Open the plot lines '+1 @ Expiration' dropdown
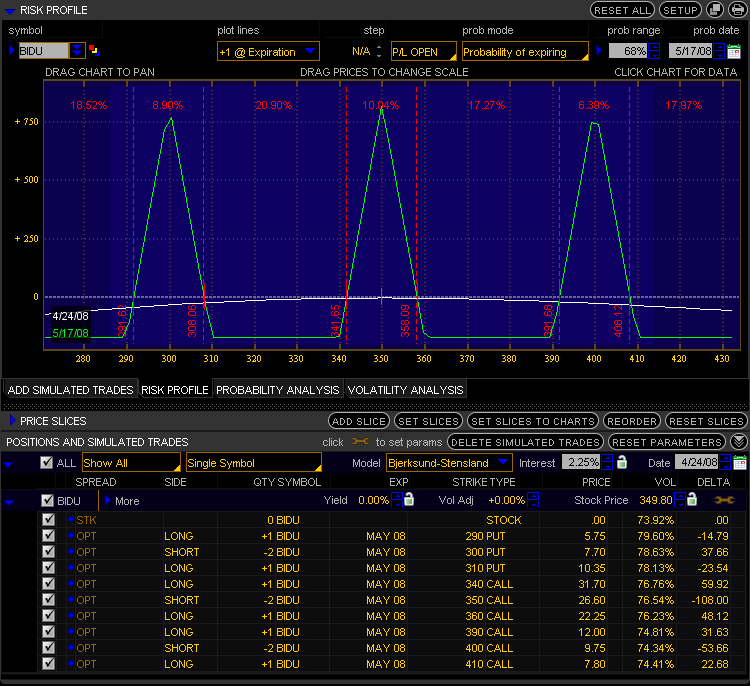Screen dimensions: 750x686 tap(268, 51)
